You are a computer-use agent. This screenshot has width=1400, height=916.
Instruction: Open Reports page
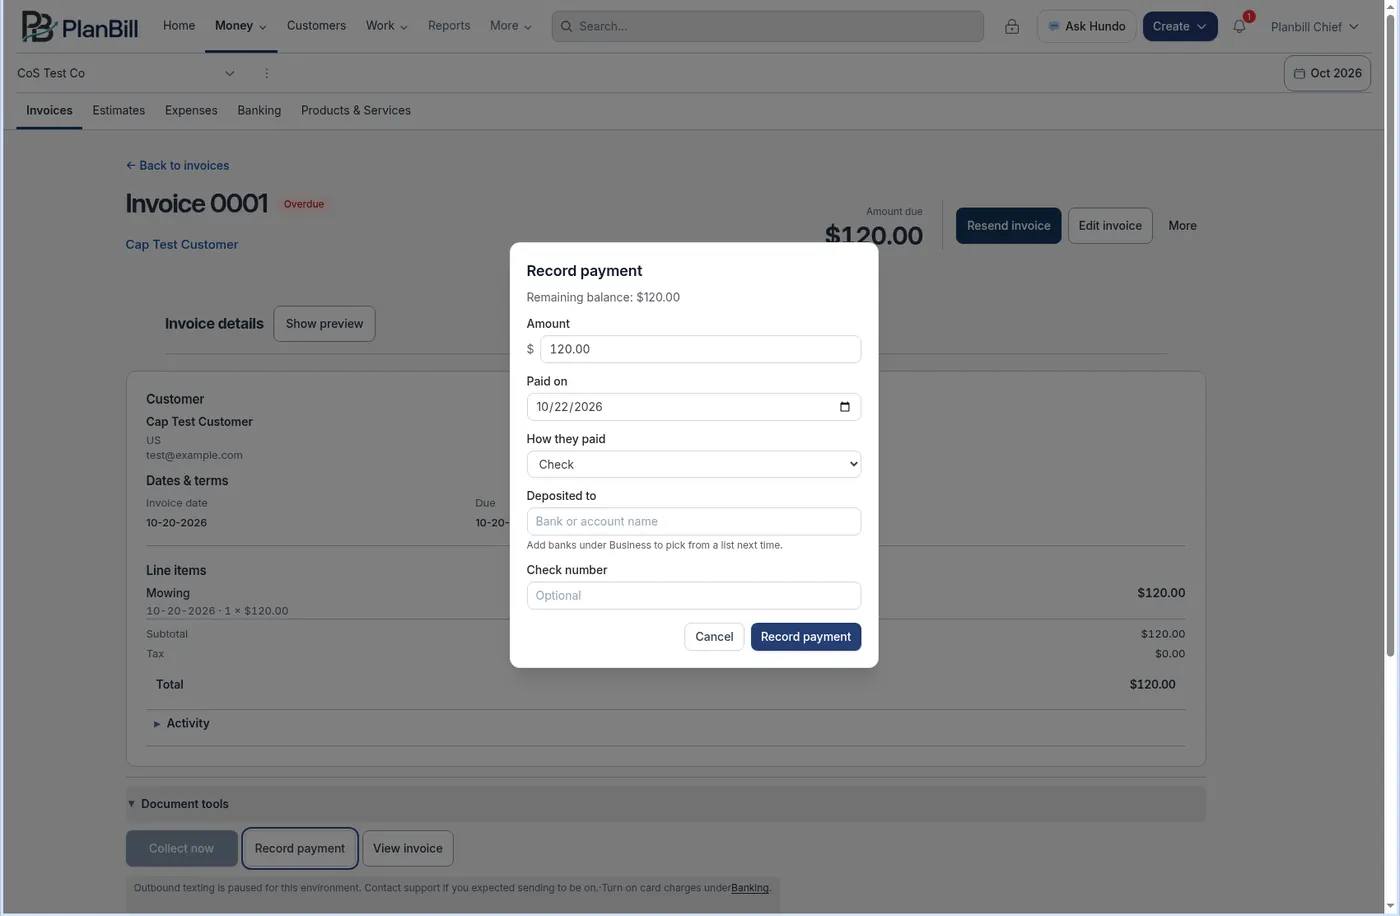pyautogui.click(x=449, y=26)
